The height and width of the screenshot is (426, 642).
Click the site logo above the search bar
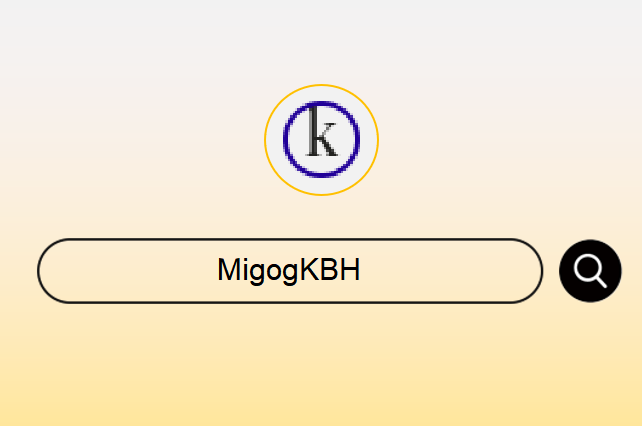pos(321,140)
